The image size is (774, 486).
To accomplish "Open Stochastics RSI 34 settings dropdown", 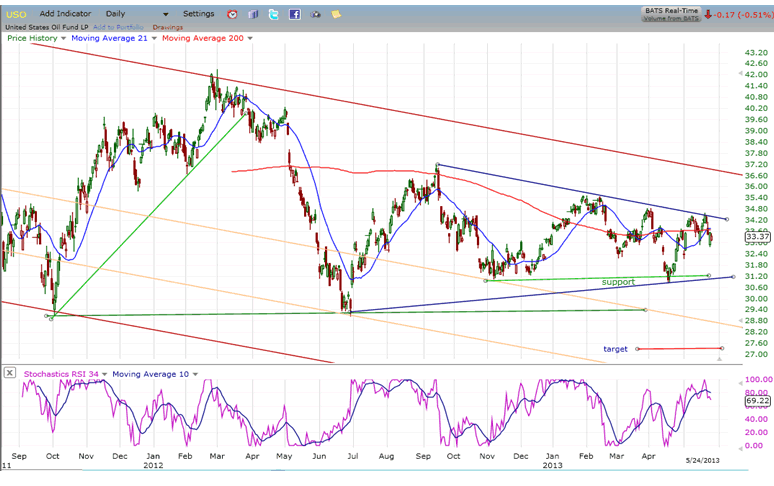I will click(102, 374).
